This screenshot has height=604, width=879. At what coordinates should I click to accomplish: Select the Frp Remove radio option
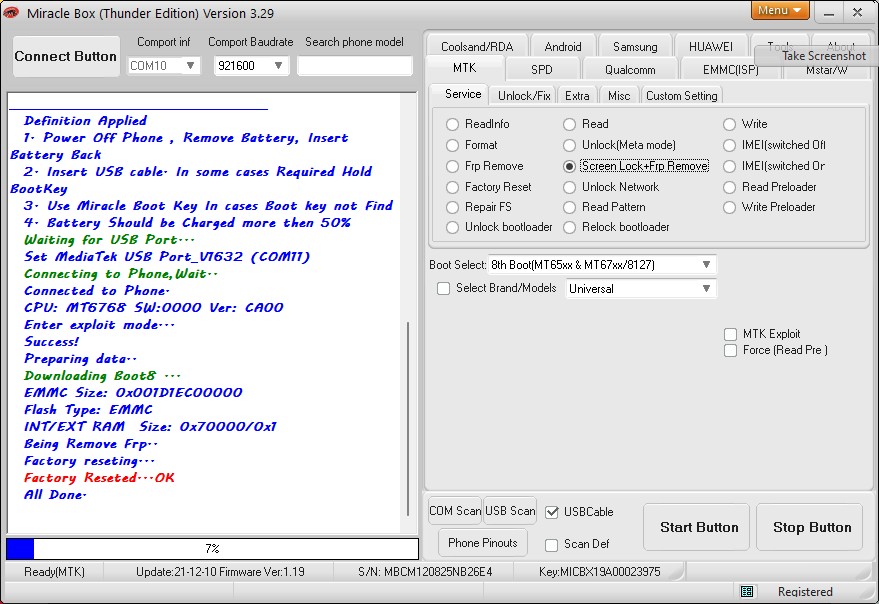point(452,166)
